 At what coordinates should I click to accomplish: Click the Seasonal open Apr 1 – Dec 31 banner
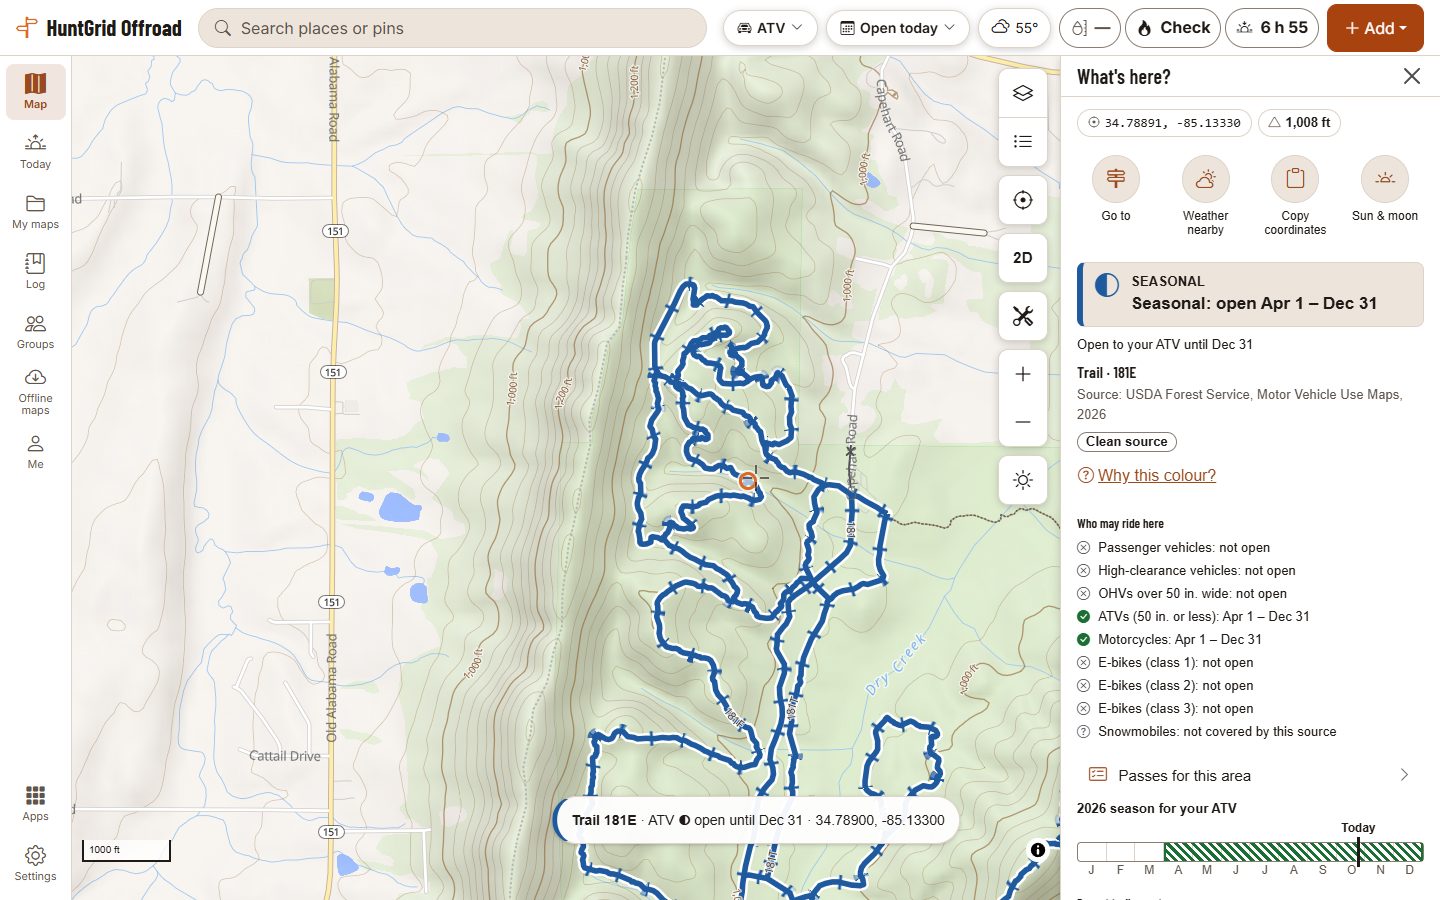point(1250,294)
